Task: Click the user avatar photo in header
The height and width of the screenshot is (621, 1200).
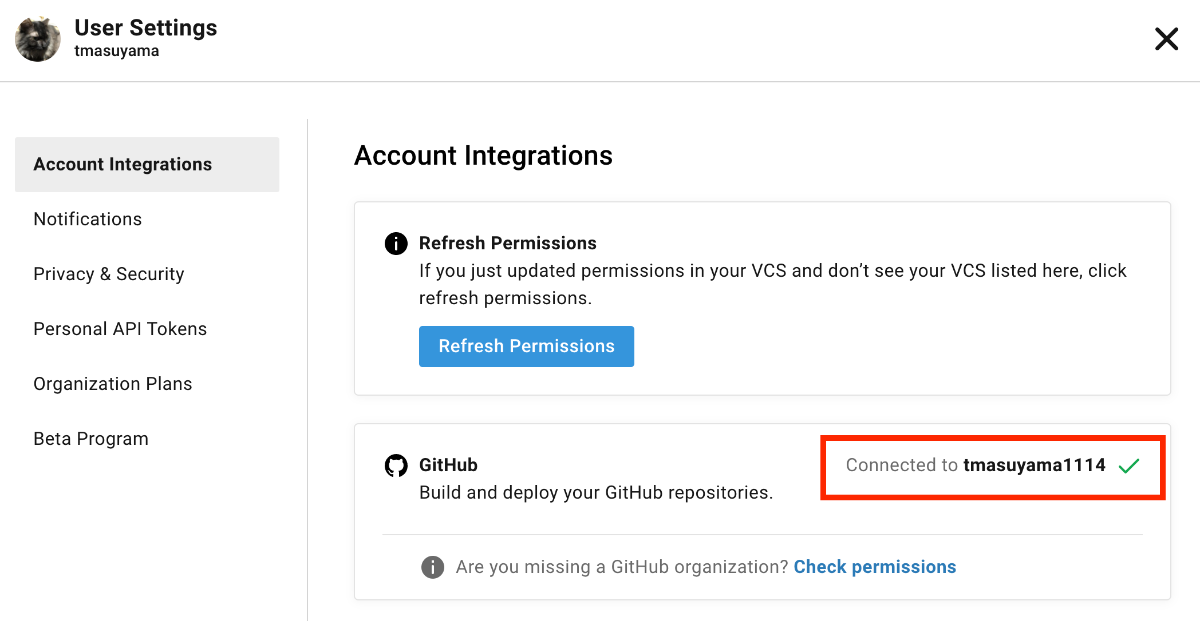Action: [38, 39]
